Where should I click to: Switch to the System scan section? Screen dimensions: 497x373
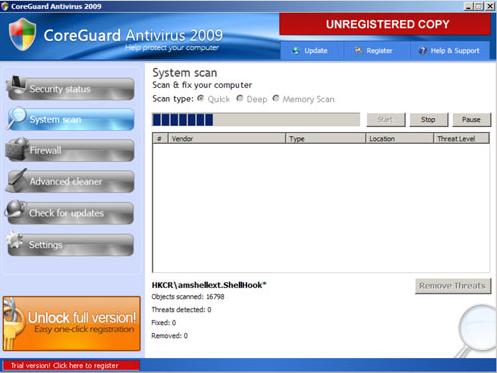click(71, 119)
